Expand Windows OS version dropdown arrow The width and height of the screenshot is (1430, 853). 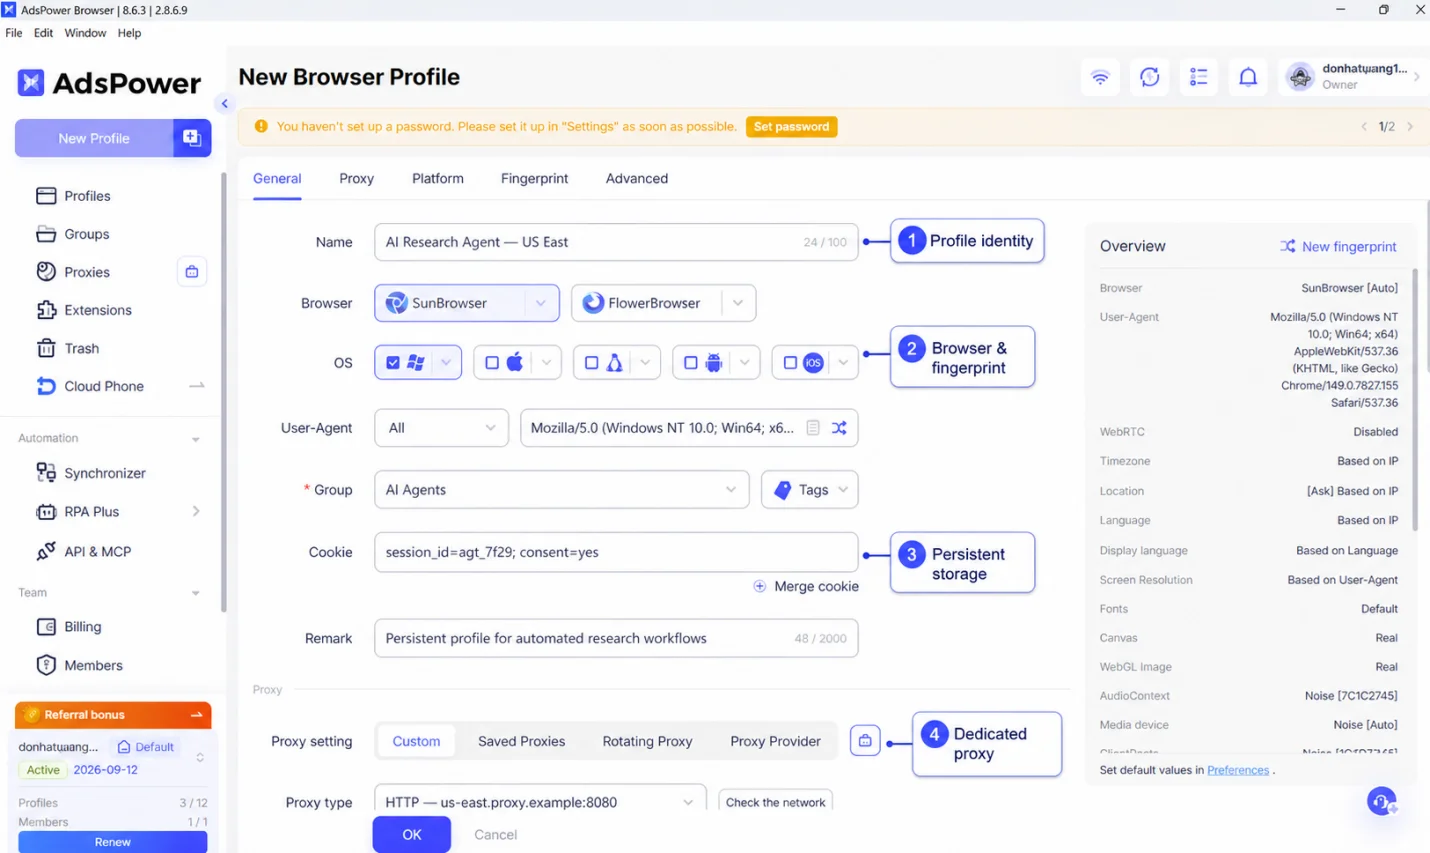click(446, 363)
